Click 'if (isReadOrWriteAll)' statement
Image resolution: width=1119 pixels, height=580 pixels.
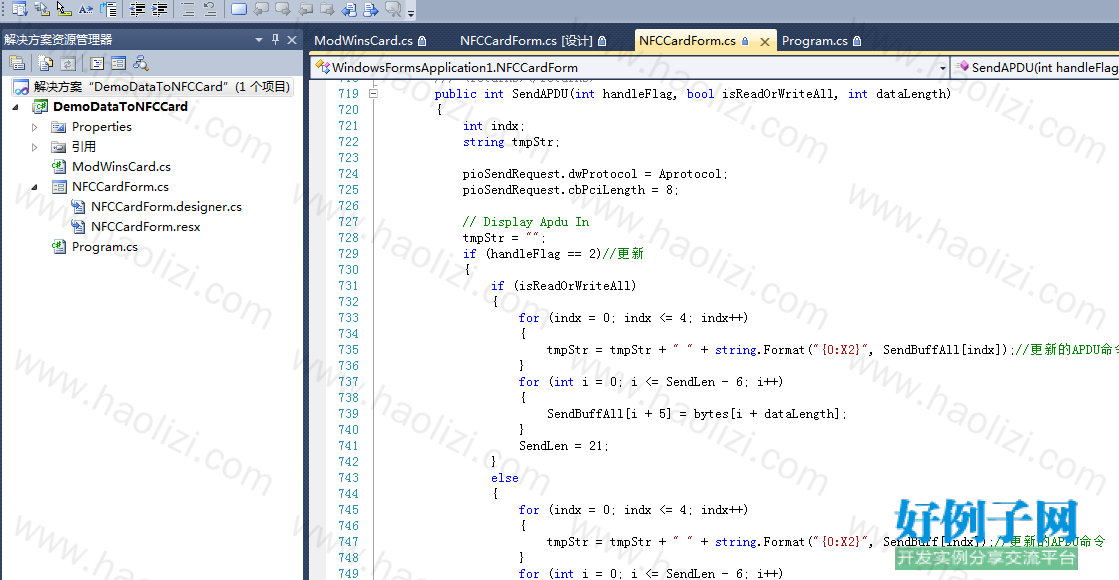coord(563,285)
